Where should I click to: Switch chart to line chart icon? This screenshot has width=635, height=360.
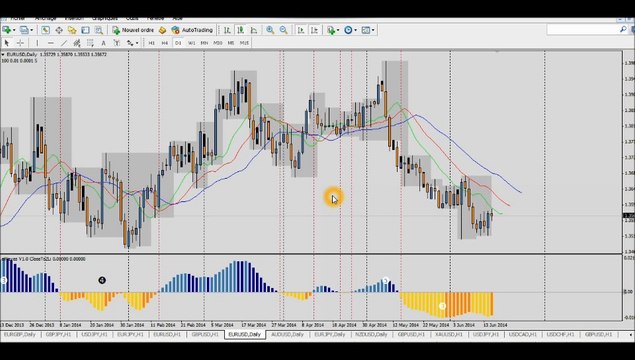click(x=254, y=30)
